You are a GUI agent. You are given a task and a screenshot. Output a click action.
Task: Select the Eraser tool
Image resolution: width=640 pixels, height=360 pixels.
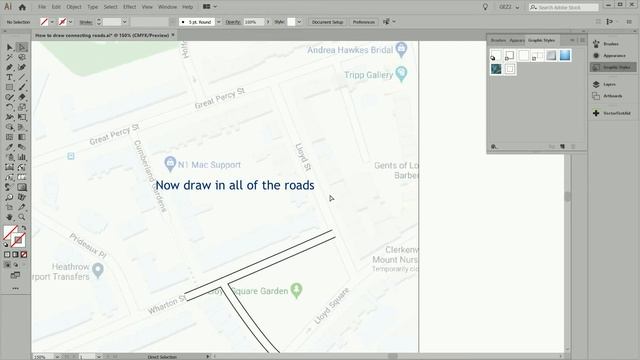pyautogui.click(x=22, y=97)
